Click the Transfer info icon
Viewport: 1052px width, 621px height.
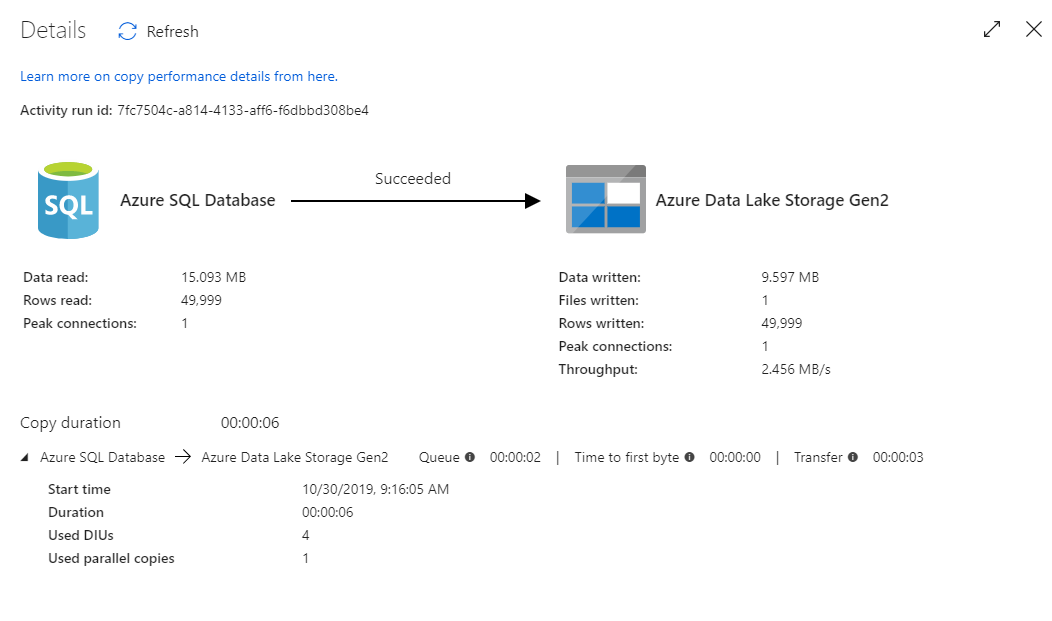coord(853,457)
